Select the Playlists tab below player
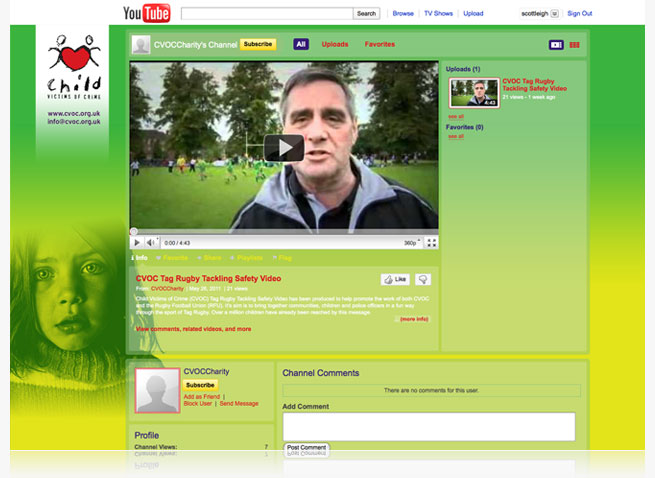655x478 pixels. coord(246,258)
